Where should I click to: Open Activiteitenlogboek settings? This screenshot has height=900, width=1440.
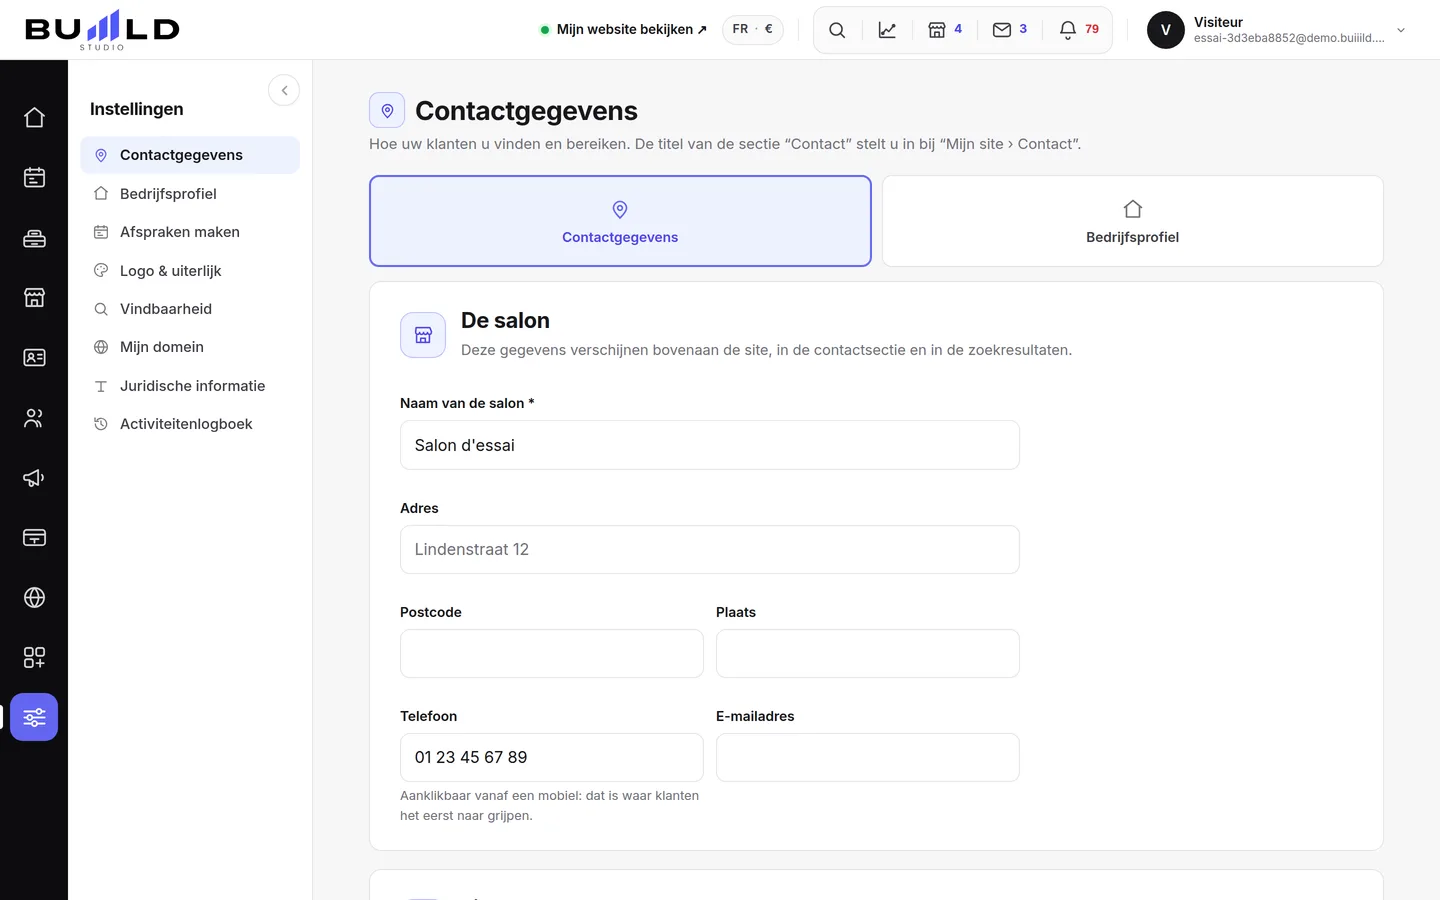point(190,424)
